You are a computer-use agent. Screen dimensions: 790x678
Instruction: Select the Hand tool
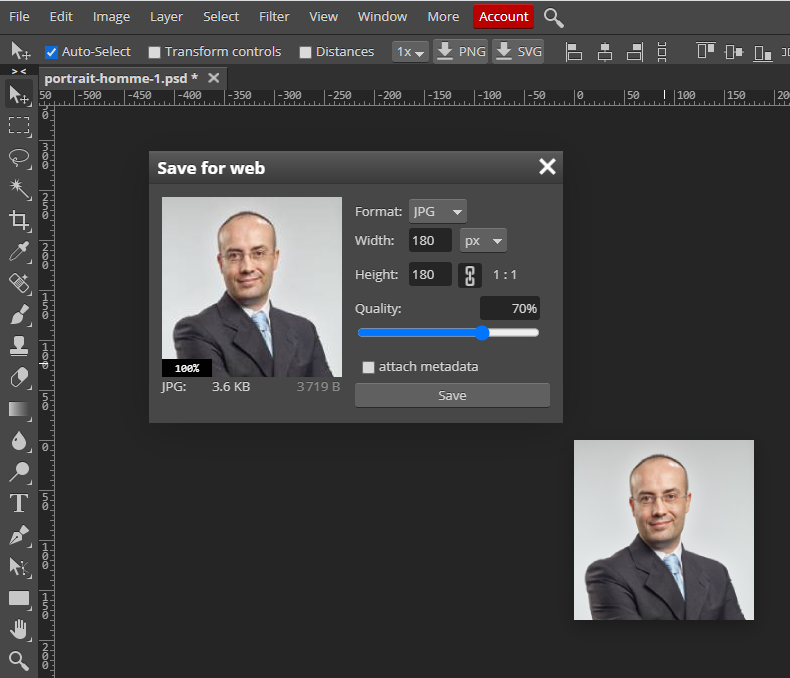coord(19,629)
